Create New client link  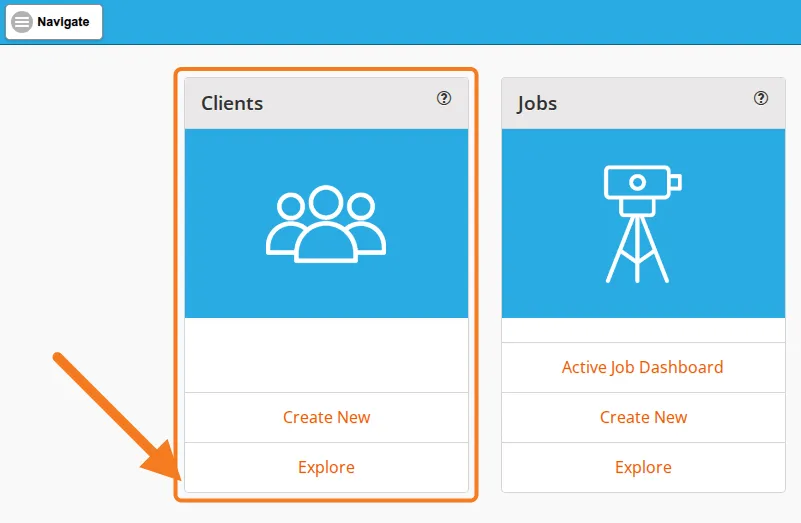tap(326, 417)
